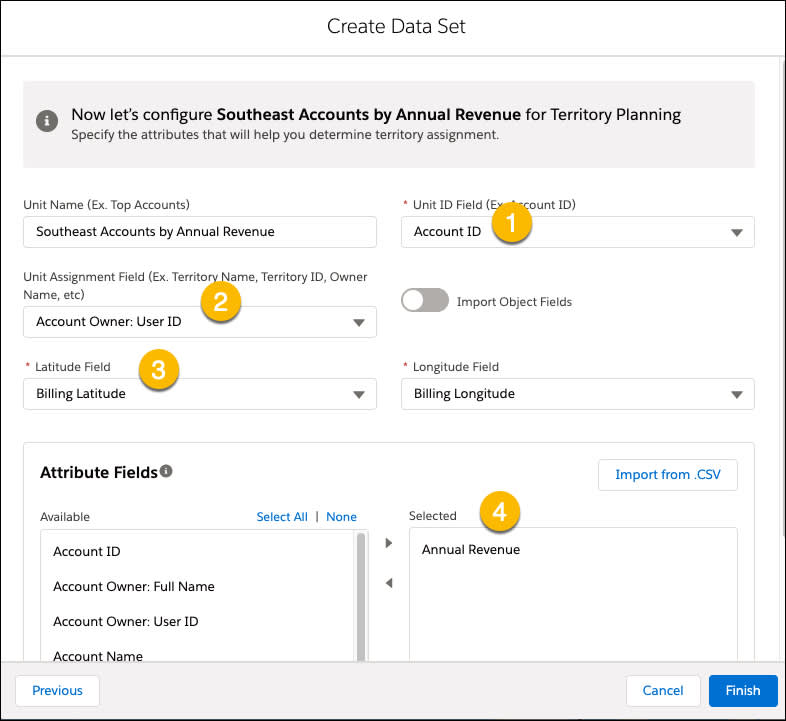Viewport: 786px width, 721px height.
Task: Click into the Unit Name text field
Action: pos(200,232)
